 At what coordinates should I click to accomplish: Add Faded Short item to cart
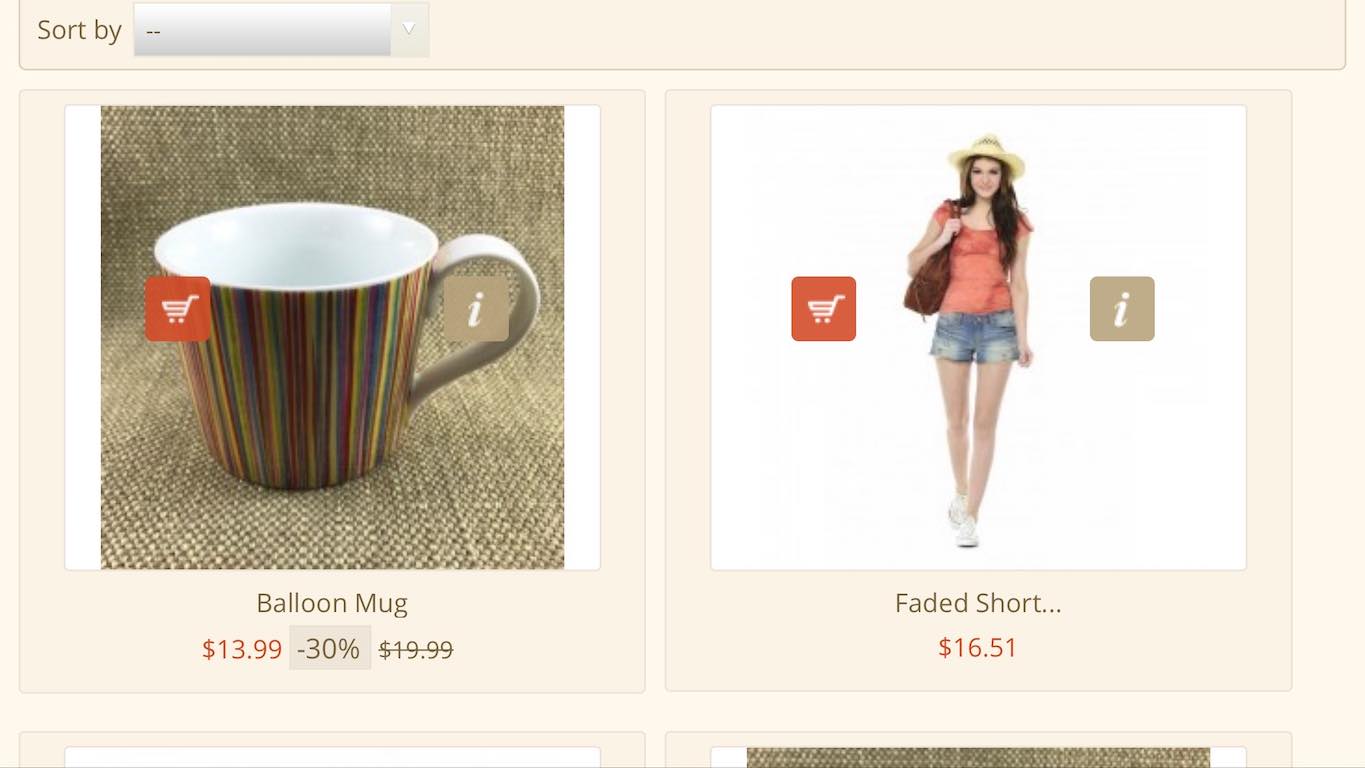click(824, 309)
